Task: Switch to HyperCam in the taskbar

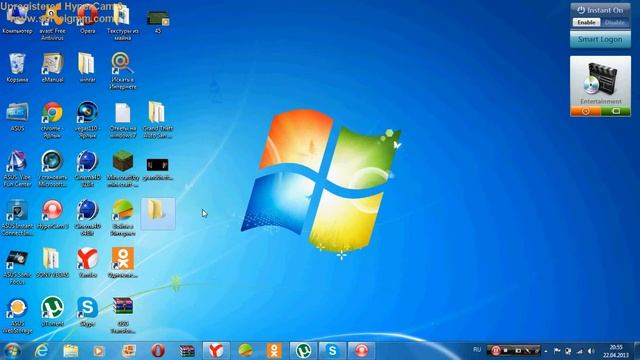Action: [362, 351]
